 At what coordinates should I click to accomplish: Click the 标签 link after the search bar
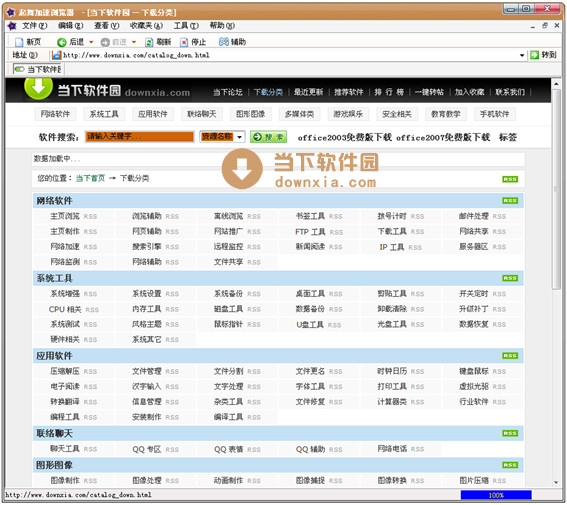point(508,137)
